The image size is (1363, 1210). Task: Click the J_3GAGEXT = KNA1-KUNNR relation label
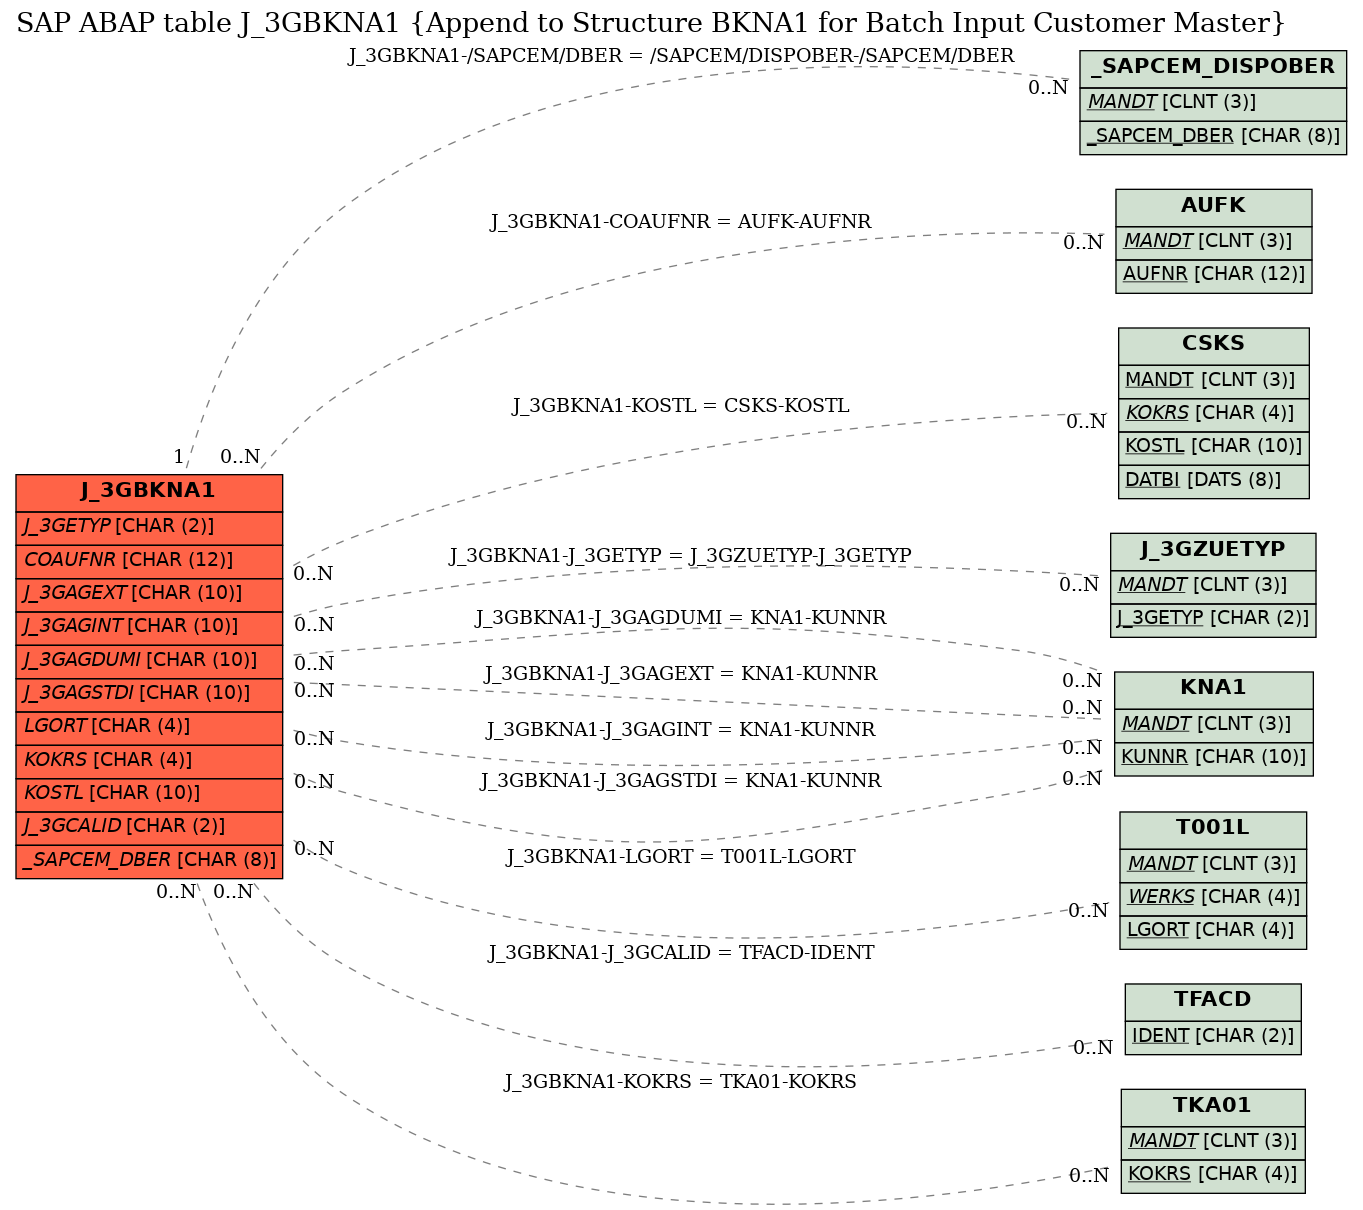pos(681,674)
